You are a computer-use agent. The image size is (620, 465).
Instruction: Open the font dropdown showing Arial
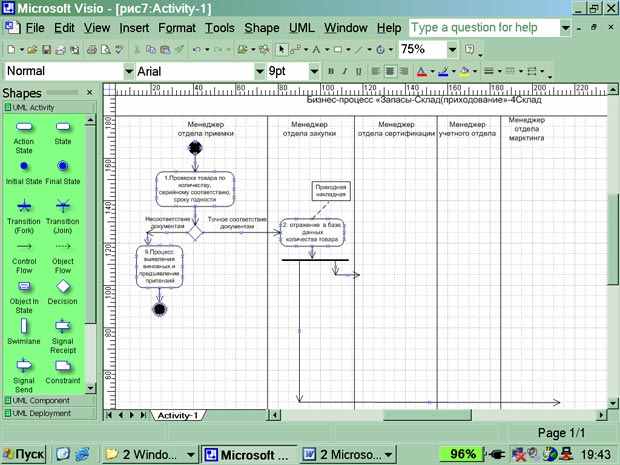click(259, 72)
